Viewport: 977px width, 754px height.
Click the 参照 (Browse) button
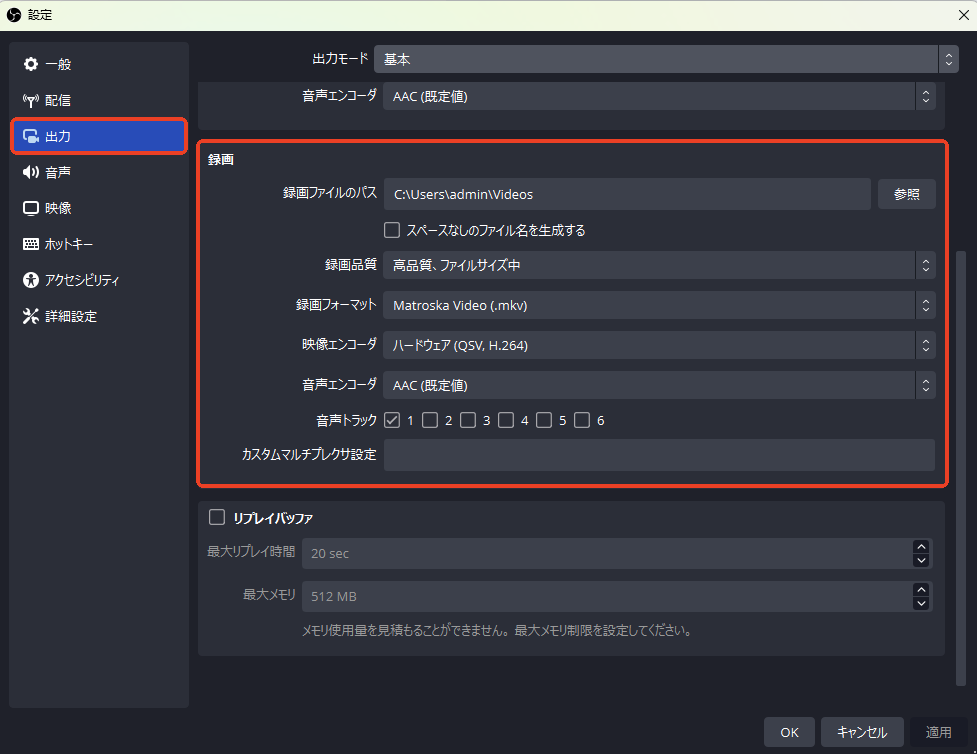(x=906, y=194)
